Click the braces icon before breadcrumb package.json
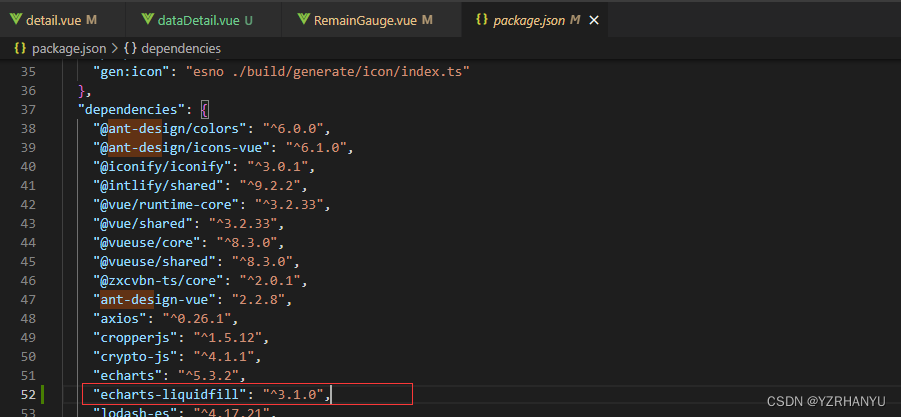This screenshot has width=901, height=417. pos(20,49)
